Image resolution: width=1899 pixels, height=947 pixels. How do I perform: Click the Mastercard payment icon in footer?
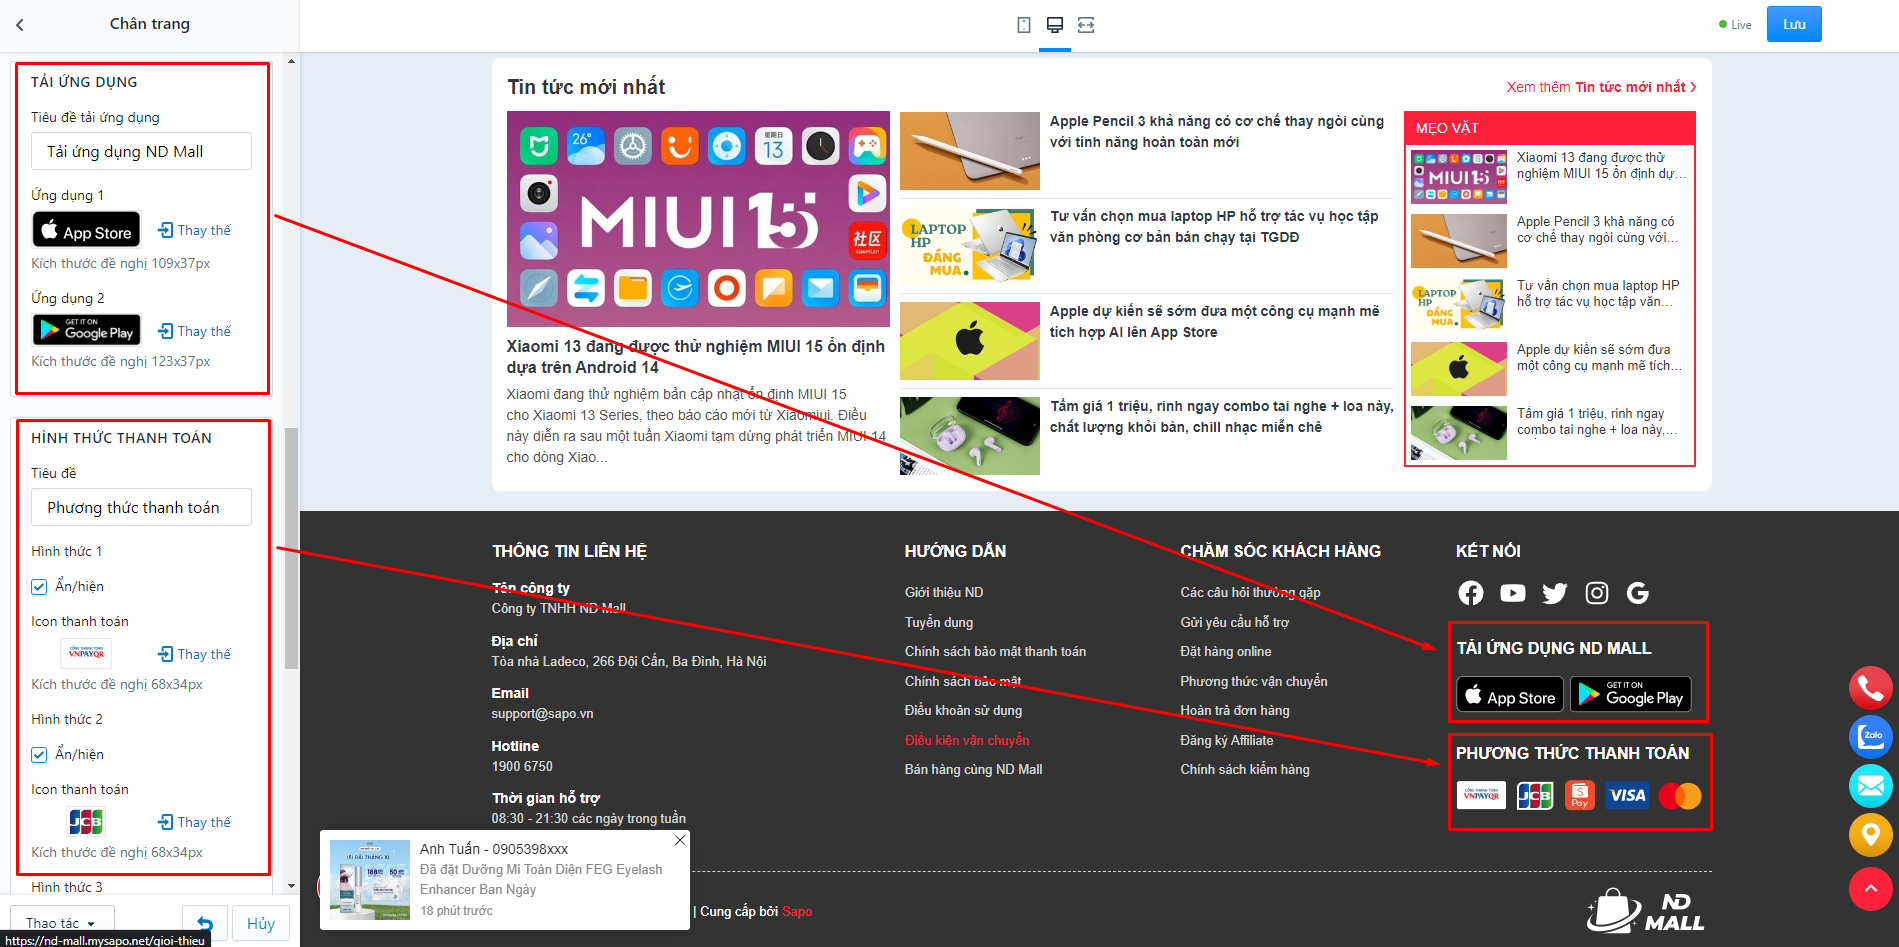click(1680, 795)
